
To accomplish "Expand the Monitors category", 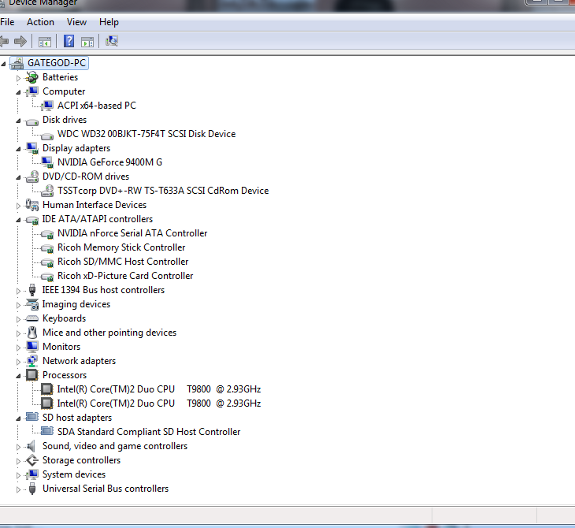I will click(18, 348).
